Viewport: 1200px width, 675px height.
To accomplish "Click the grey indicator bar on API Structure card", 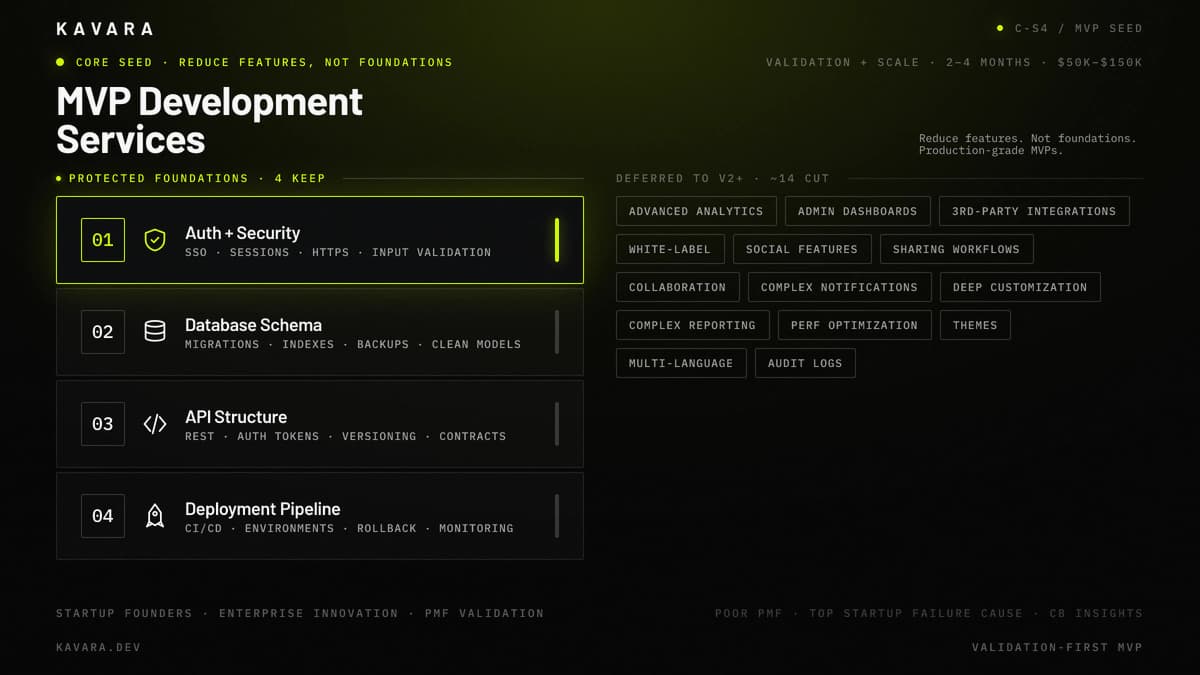I will [x=557, y=424].
